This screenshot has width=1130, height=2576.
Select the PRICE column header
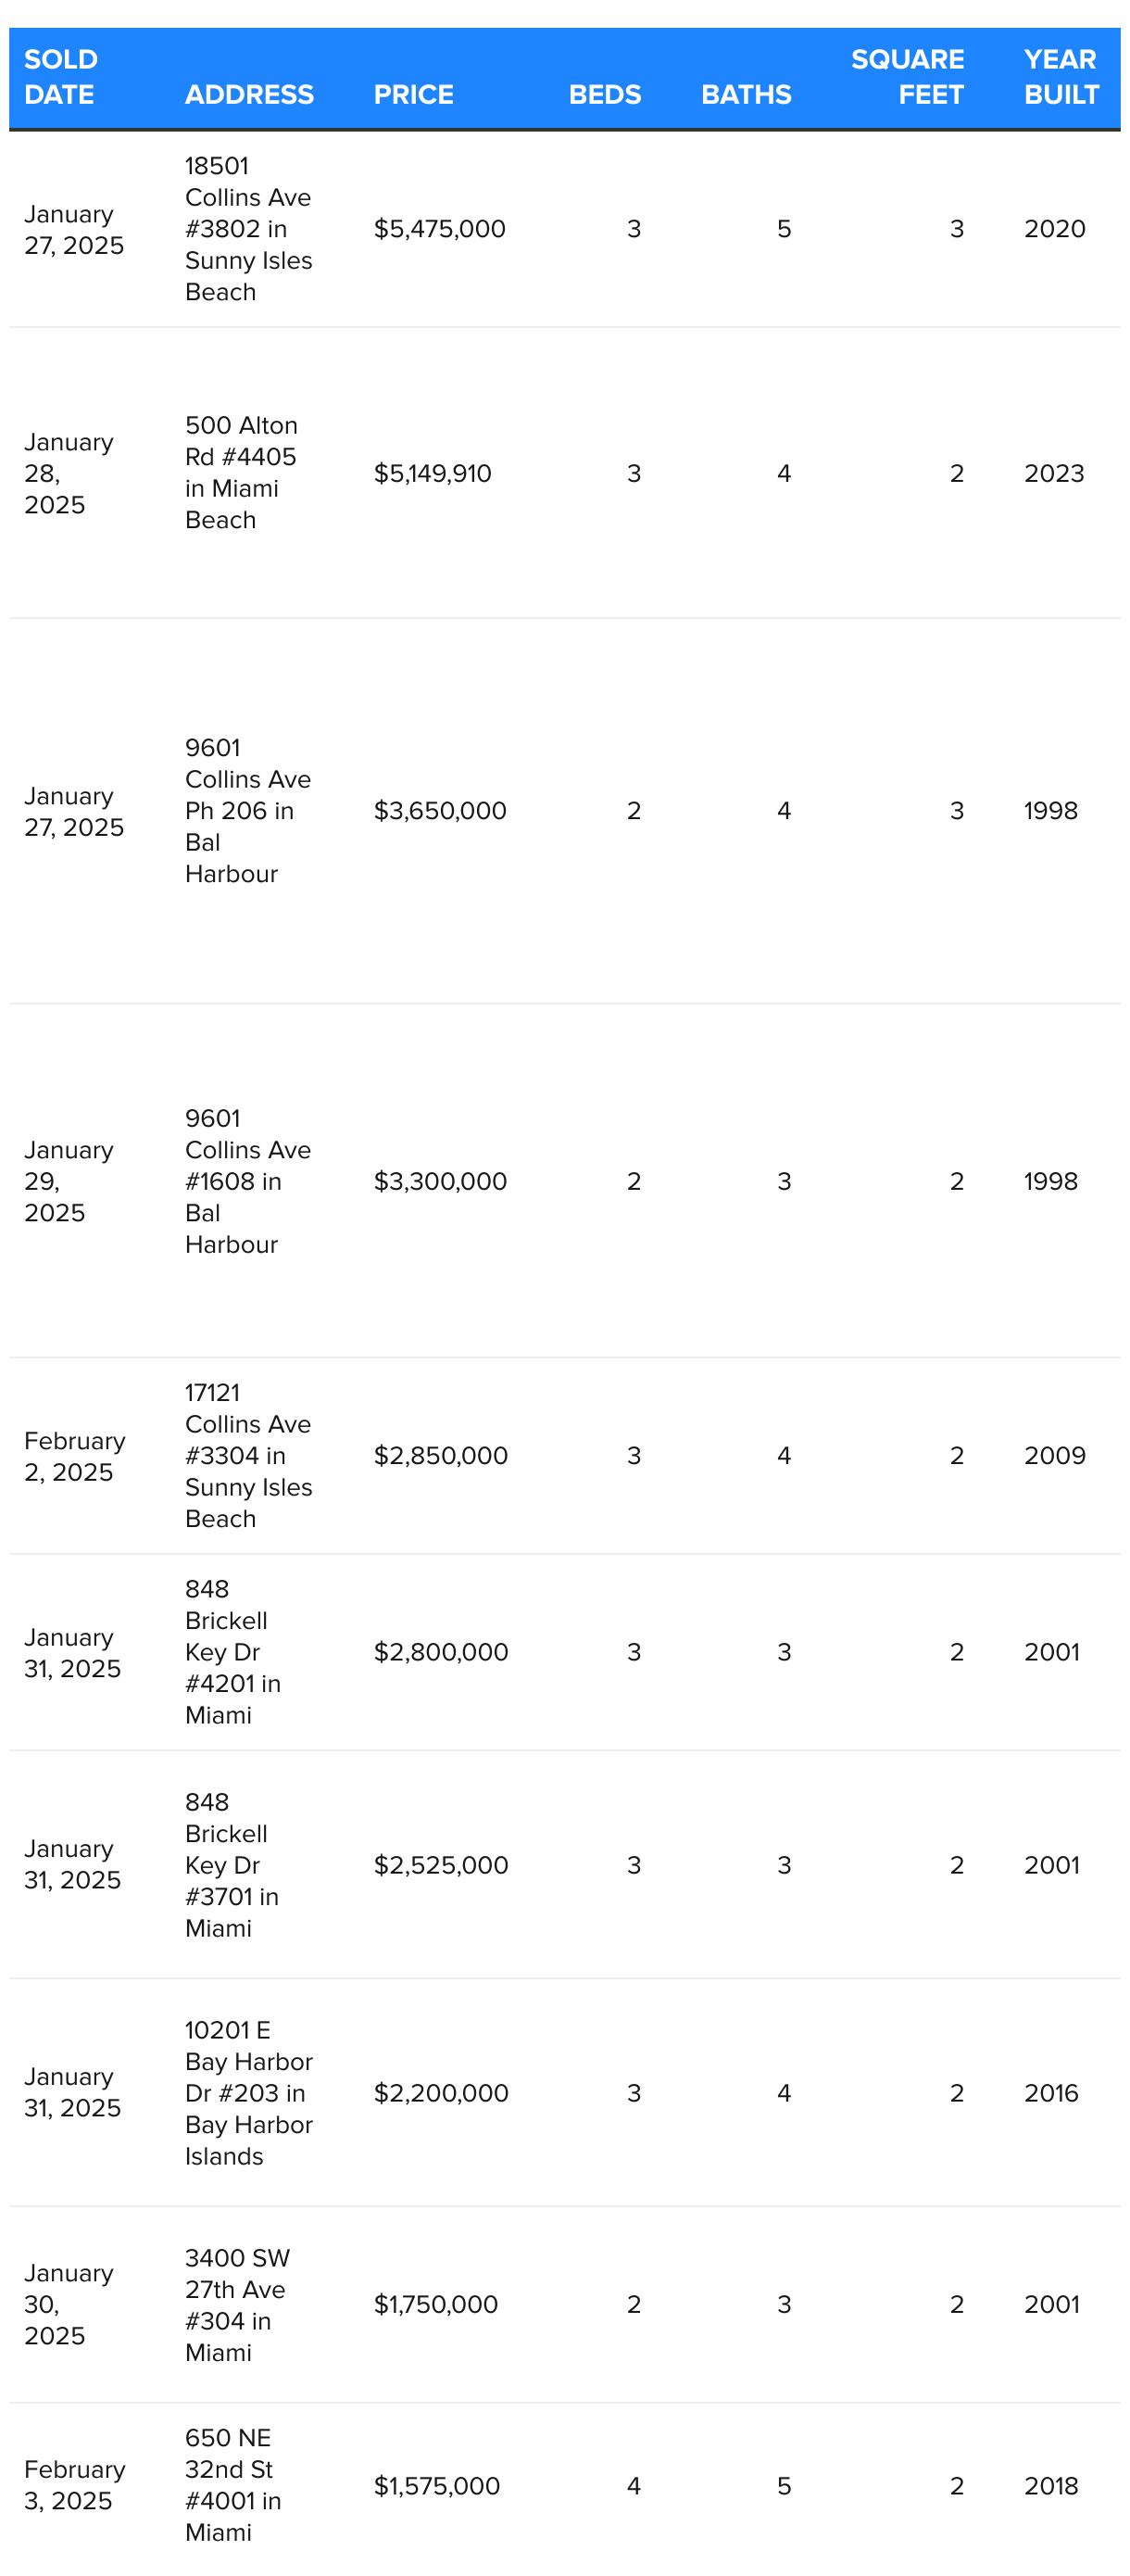click(x=413, y=94)
